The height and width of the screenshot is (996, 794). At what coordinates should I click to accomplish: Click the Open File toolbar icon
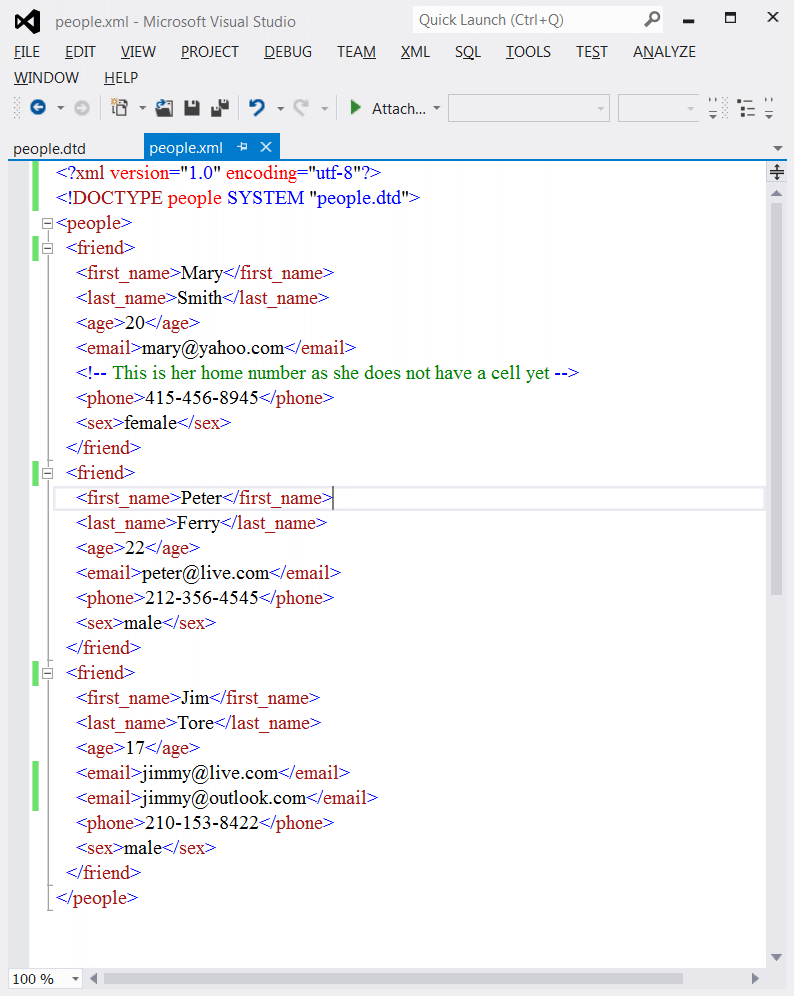pyautogui.click(x=165, y=108)
